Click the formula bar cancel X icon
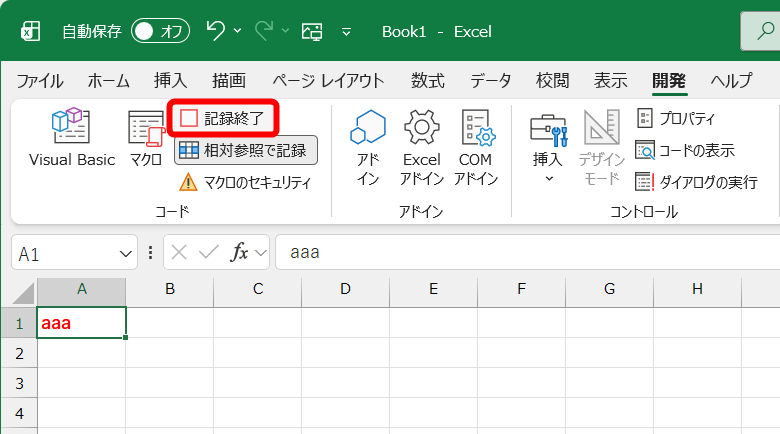This screenshot has height=434, width=780. tap(179, 252)
